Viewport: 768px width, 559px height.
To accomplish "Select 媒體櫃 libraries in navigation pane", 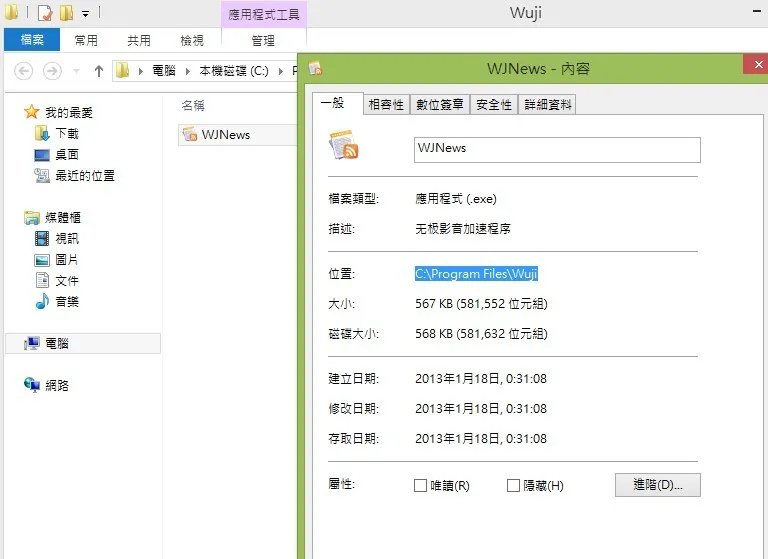I will [63, 218].
